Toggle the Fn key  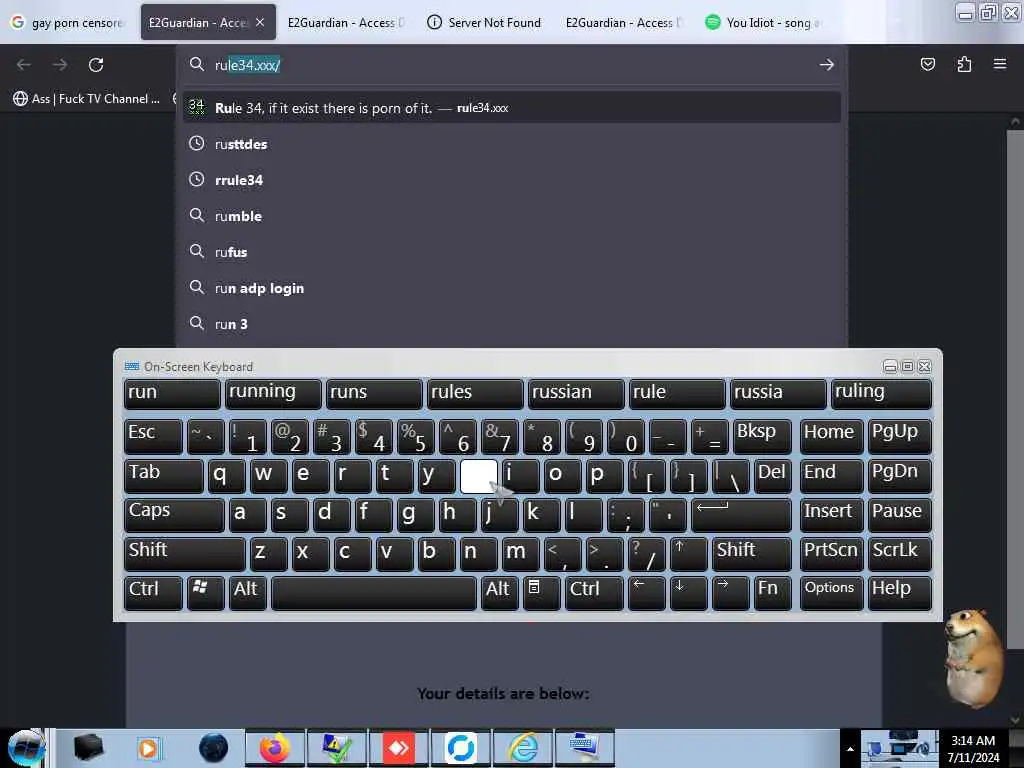(773, 593)
